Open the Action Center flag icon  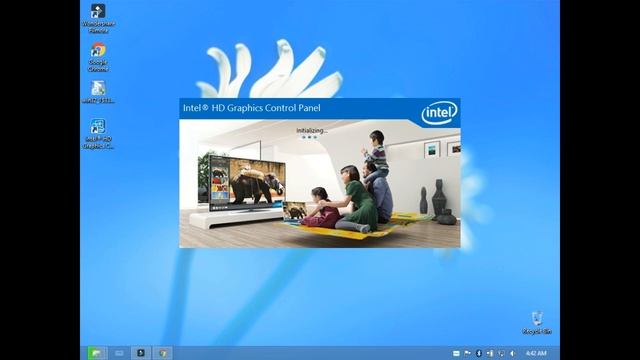pos(468,353)
